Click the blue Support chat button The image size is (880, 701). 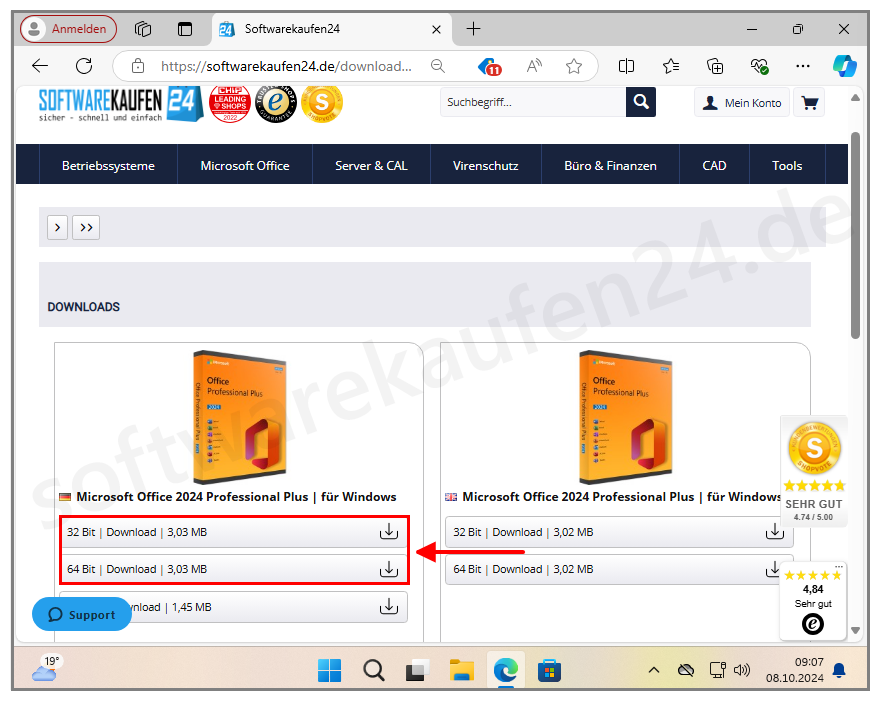coord(82,615)
